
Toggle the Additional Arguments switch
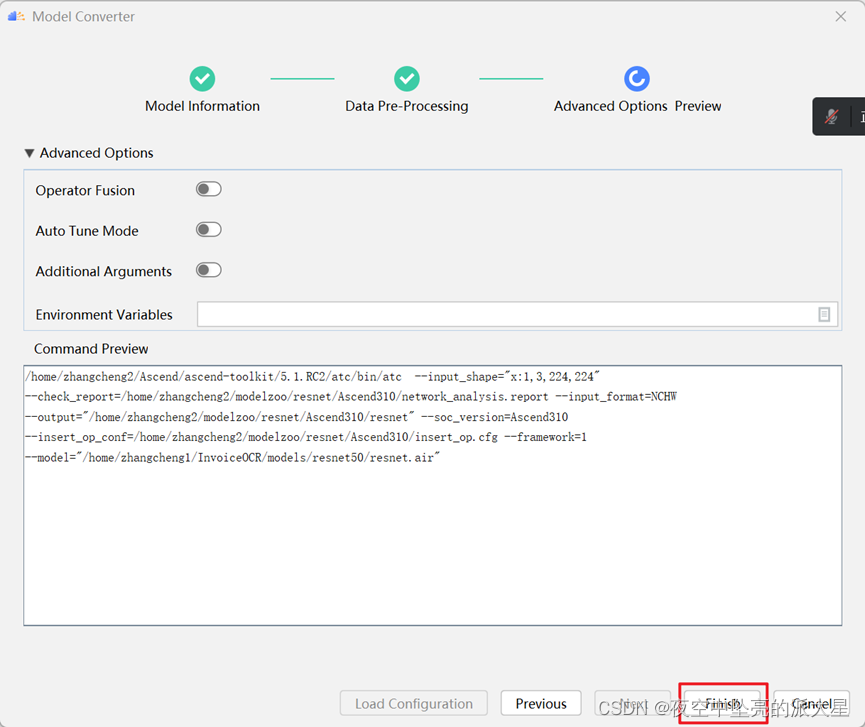click(209, 270)
